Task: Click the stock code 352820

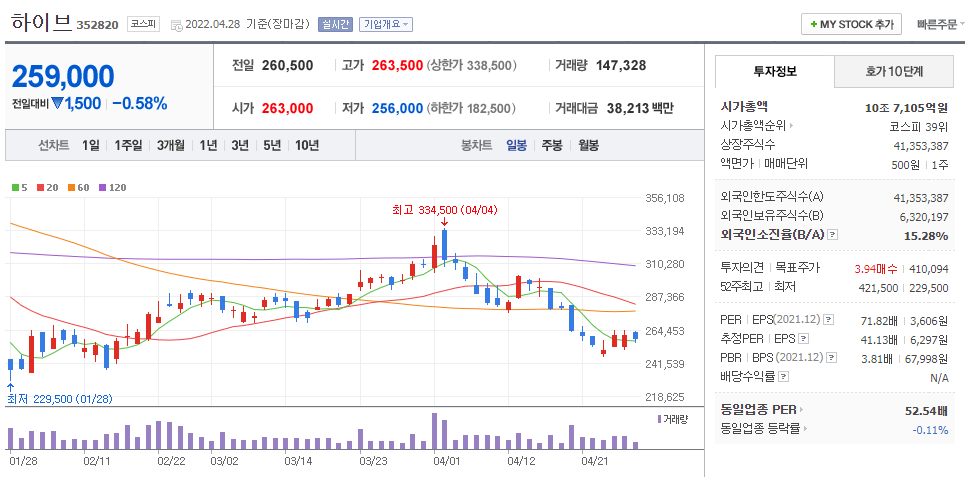Action: coord(97,25)
